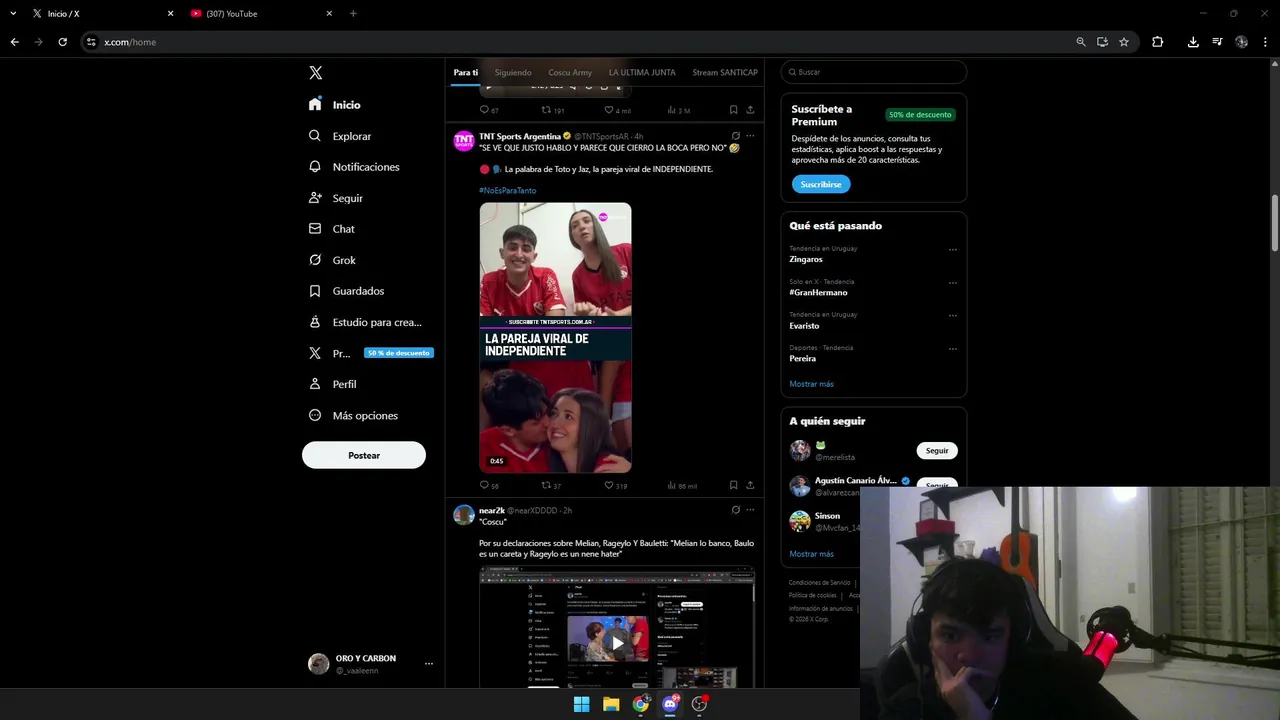Viewport: 1280px width, 720px height.
Task: Click the page vertical scrollbar
Action: coord(1275,224)
